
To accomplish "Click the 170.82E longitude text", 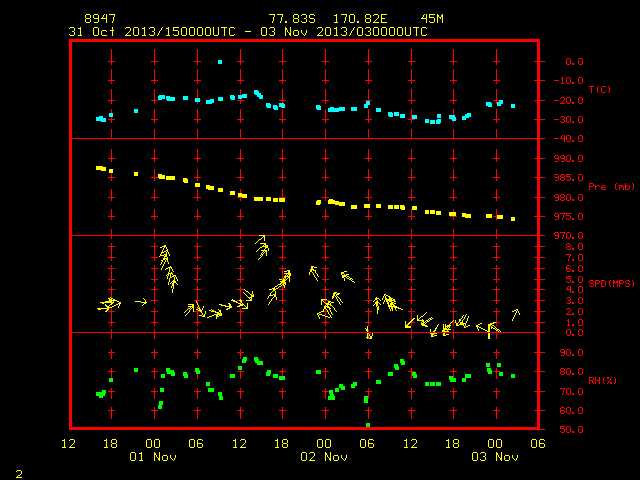I will 360,19.
